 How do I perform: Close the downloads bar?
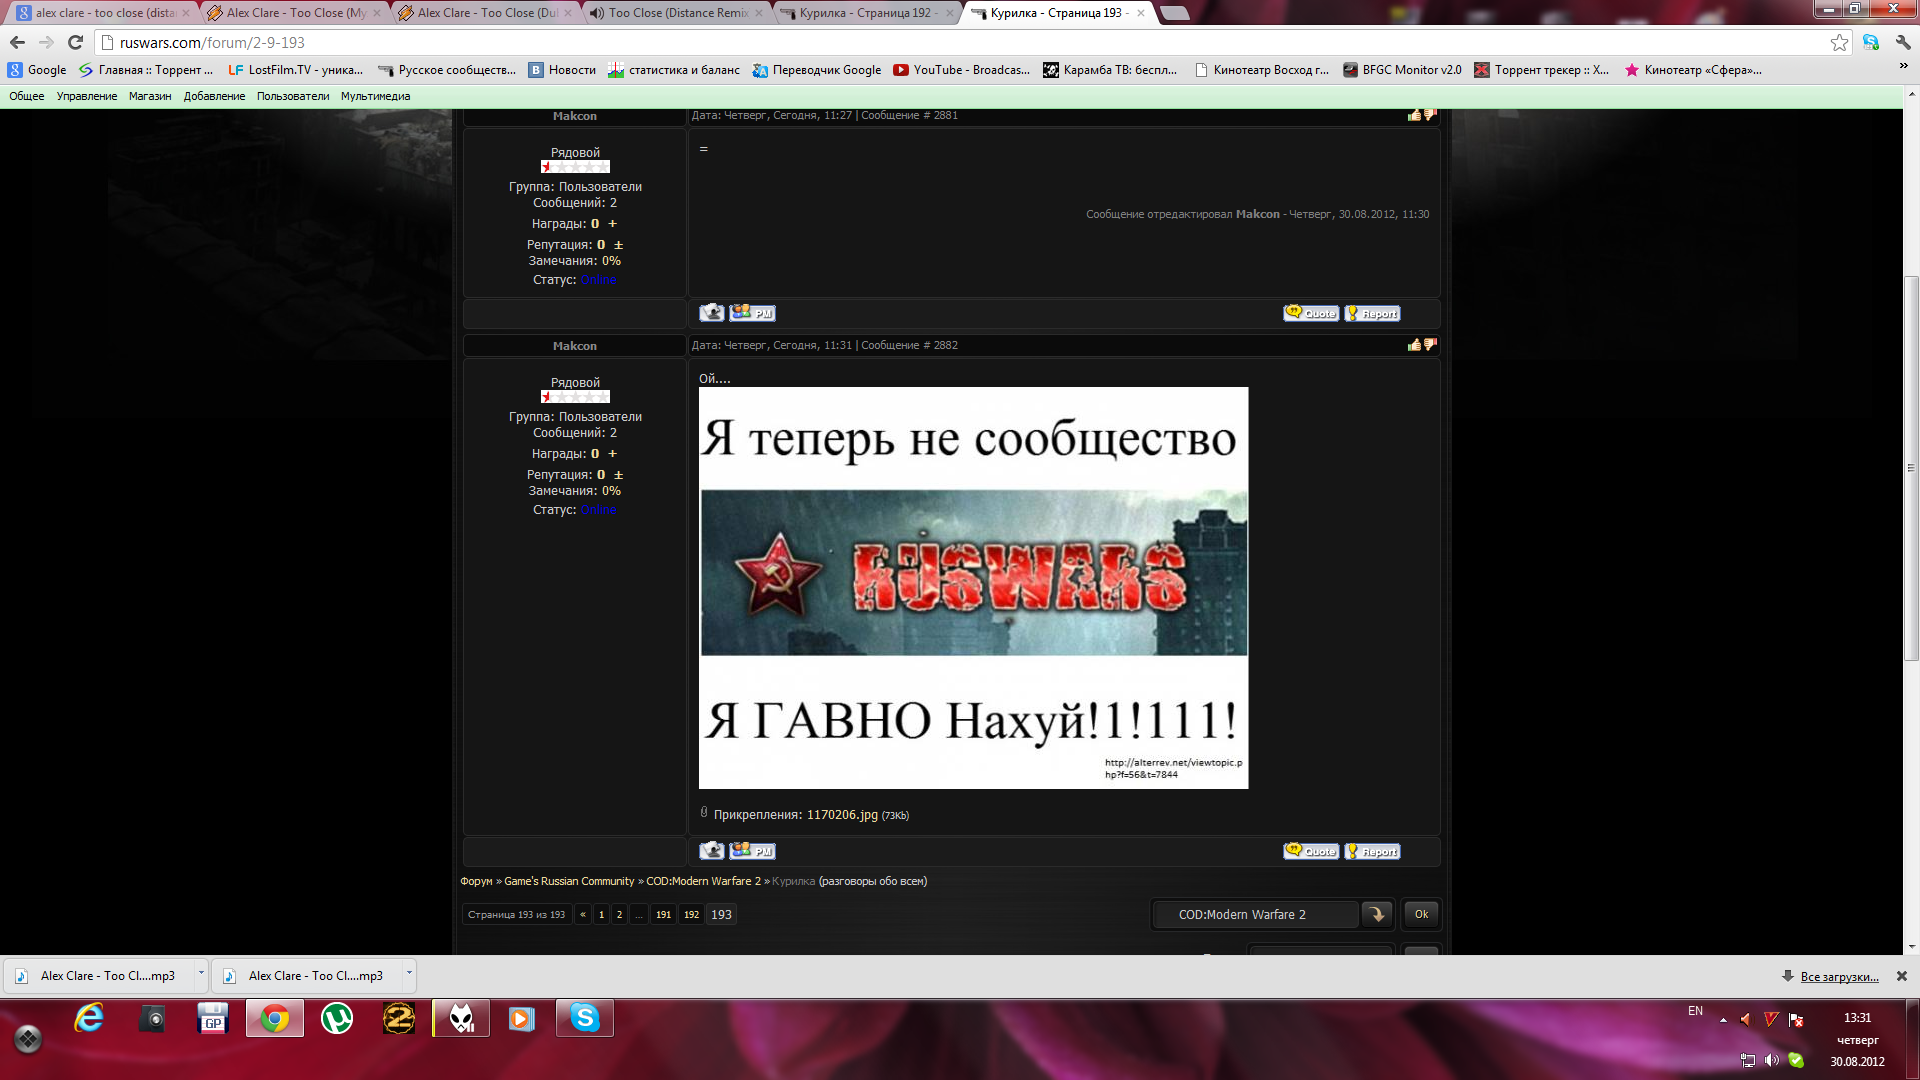(x=1902, y=976)
